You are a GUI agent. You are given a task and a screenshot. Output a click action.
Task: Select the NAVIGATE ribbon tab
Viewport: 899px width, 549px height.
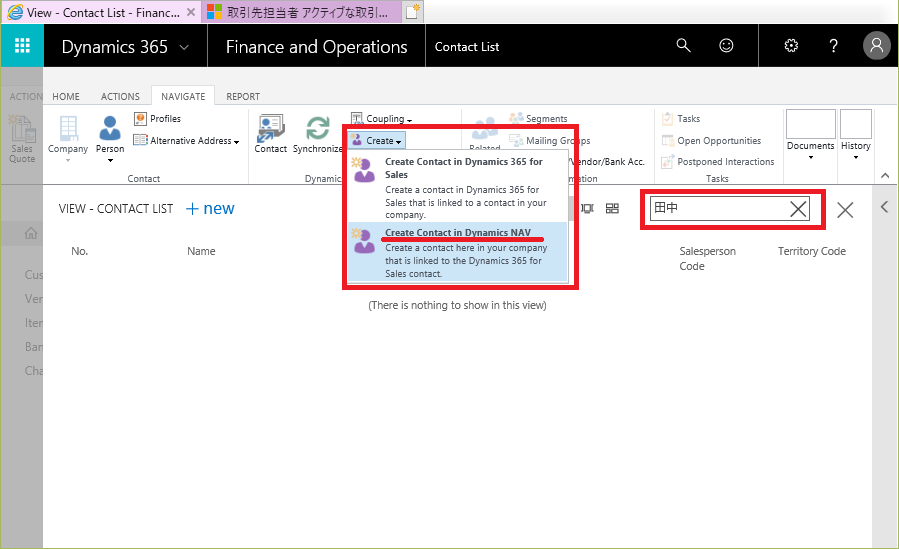(x=183, y=96)
